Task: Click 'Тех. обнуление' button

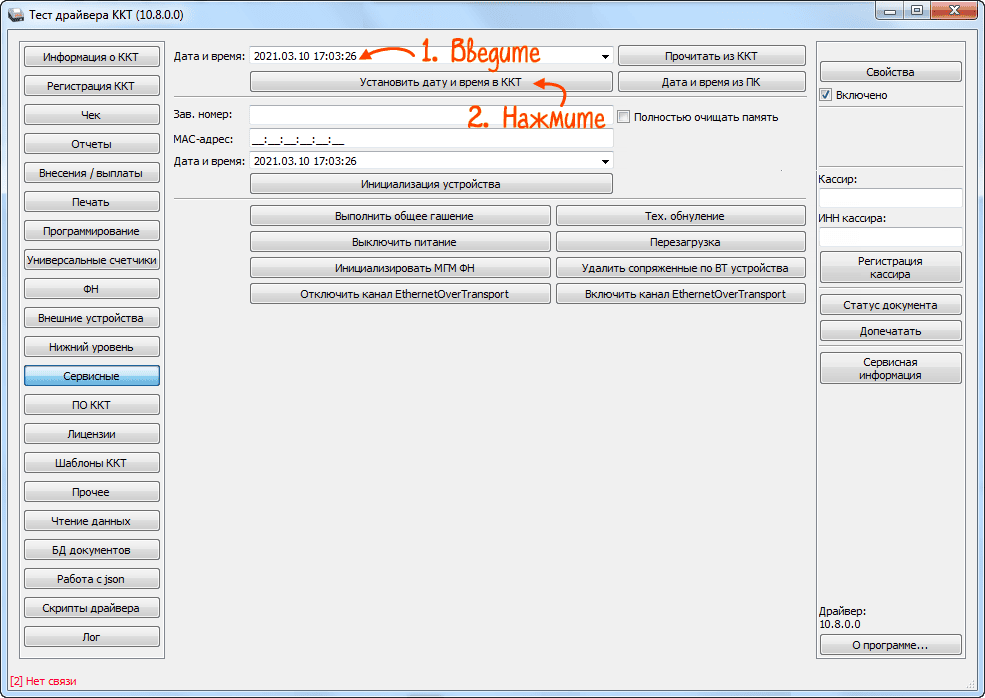Action: click(680, 216)
